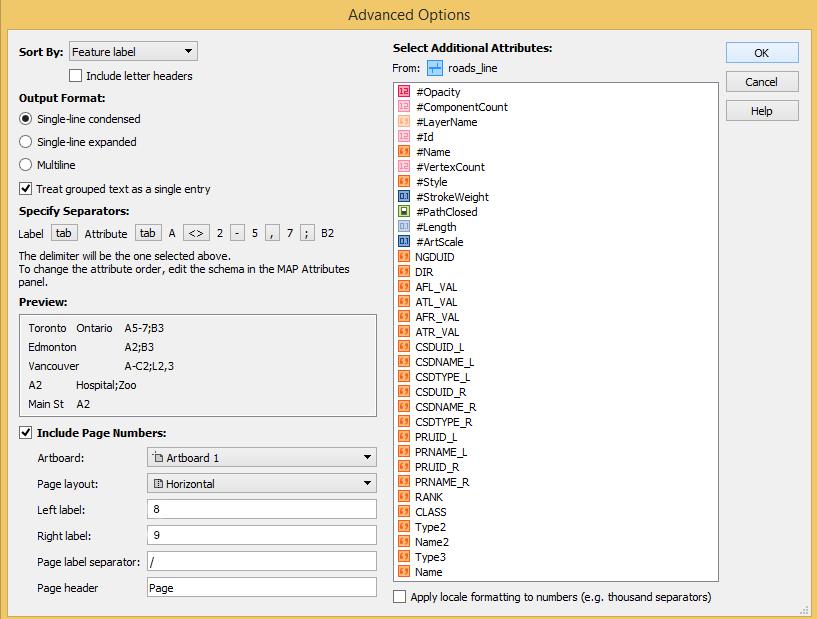Click the DIR string attribute icon
Viewport: 817px width, 619px height.
point(404,272)
